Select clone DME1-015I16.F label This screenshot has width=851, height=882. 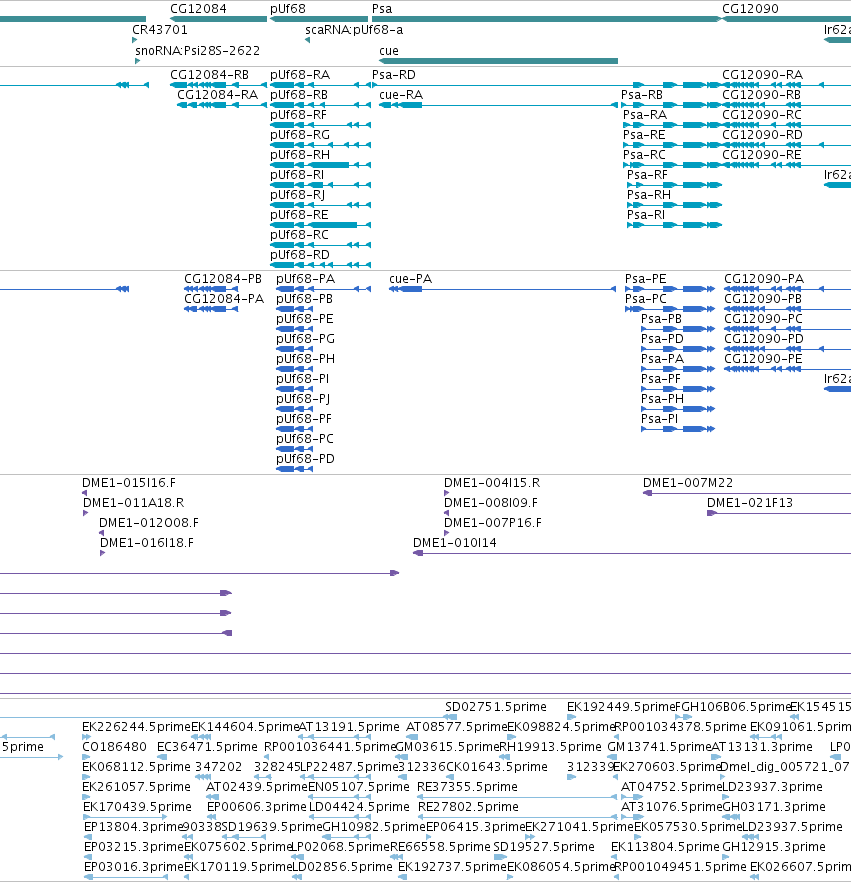pos(129,483)
